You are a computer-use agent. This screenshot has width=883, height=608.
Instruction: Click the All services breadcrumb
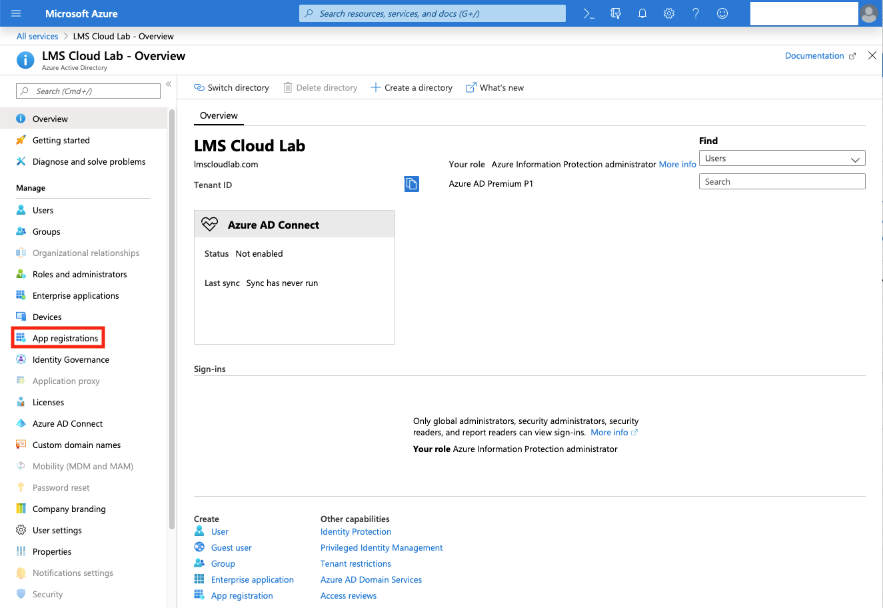pyautogui.click(x=37, y=36)
